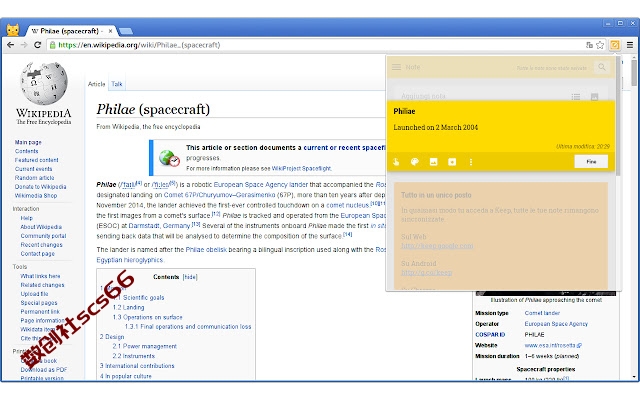Jump to 2.2 Instruments section
The image size is (640, 400).
(x=133, y=356)
